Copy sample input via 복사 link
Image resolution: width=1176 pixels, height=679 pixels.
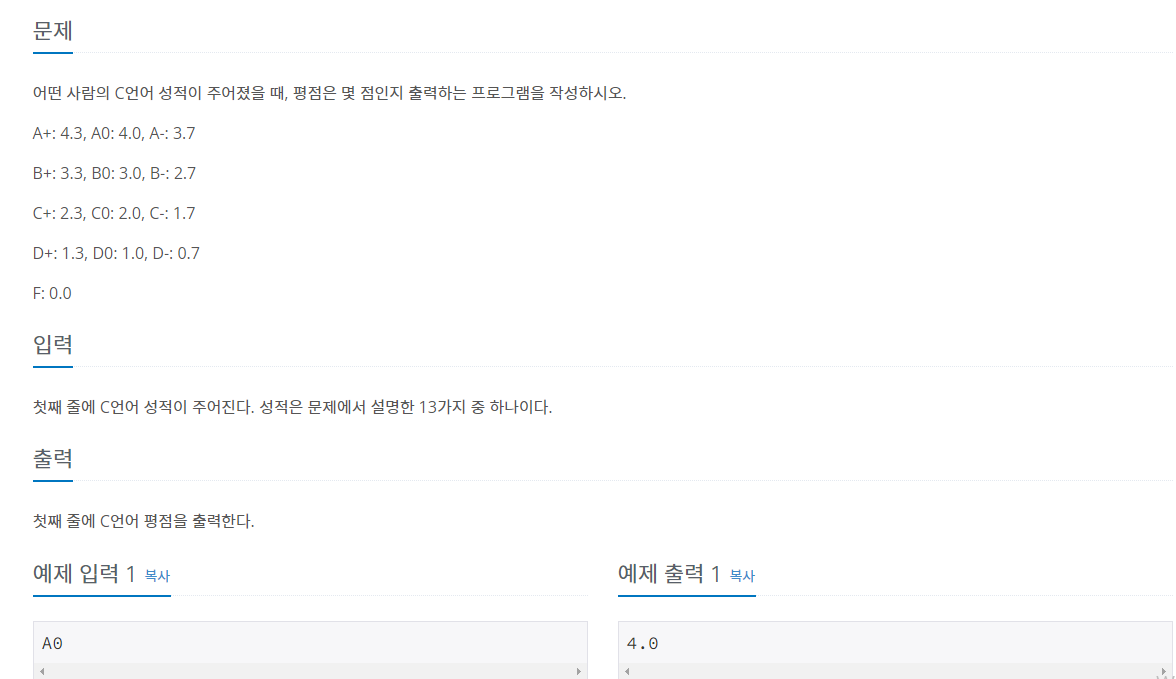click(157, 575)
